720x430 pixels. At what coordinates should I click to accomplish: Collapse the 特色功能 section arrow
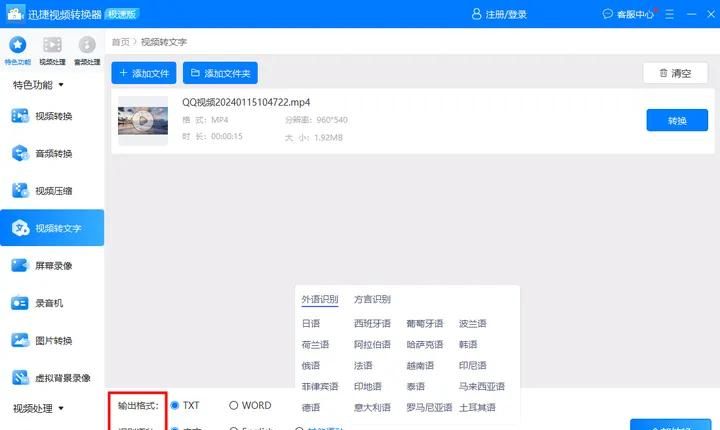61,85
